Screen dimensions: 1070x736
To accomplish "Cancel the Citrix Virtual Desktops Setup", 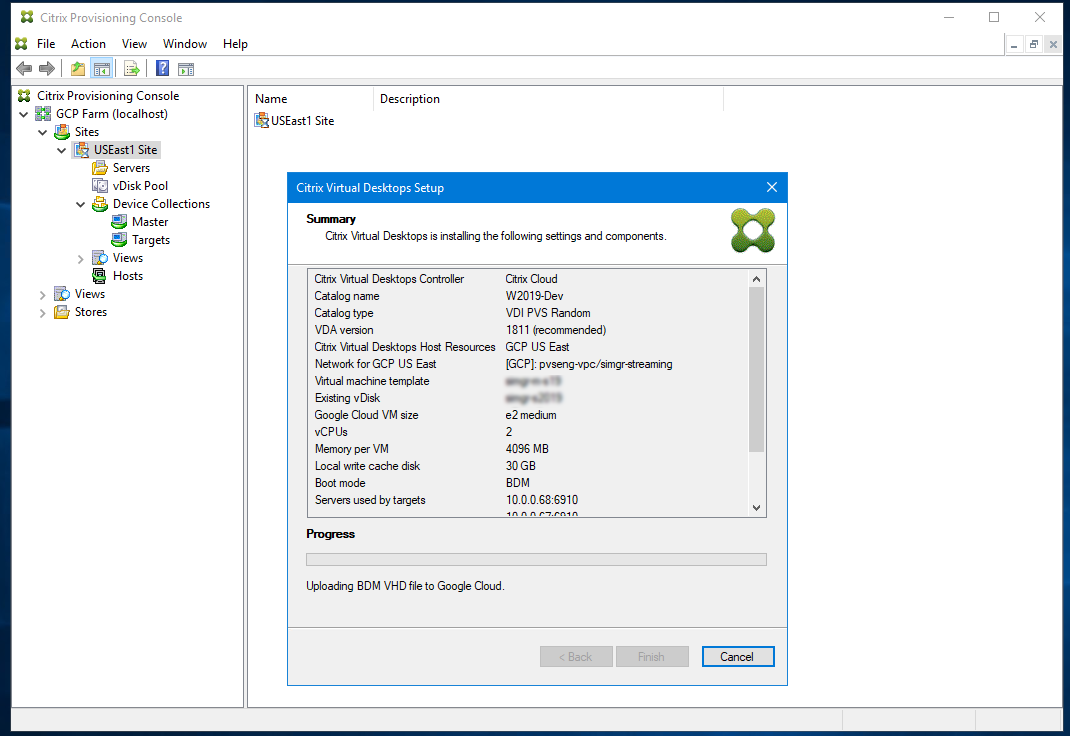I will [x=738, y=656].
